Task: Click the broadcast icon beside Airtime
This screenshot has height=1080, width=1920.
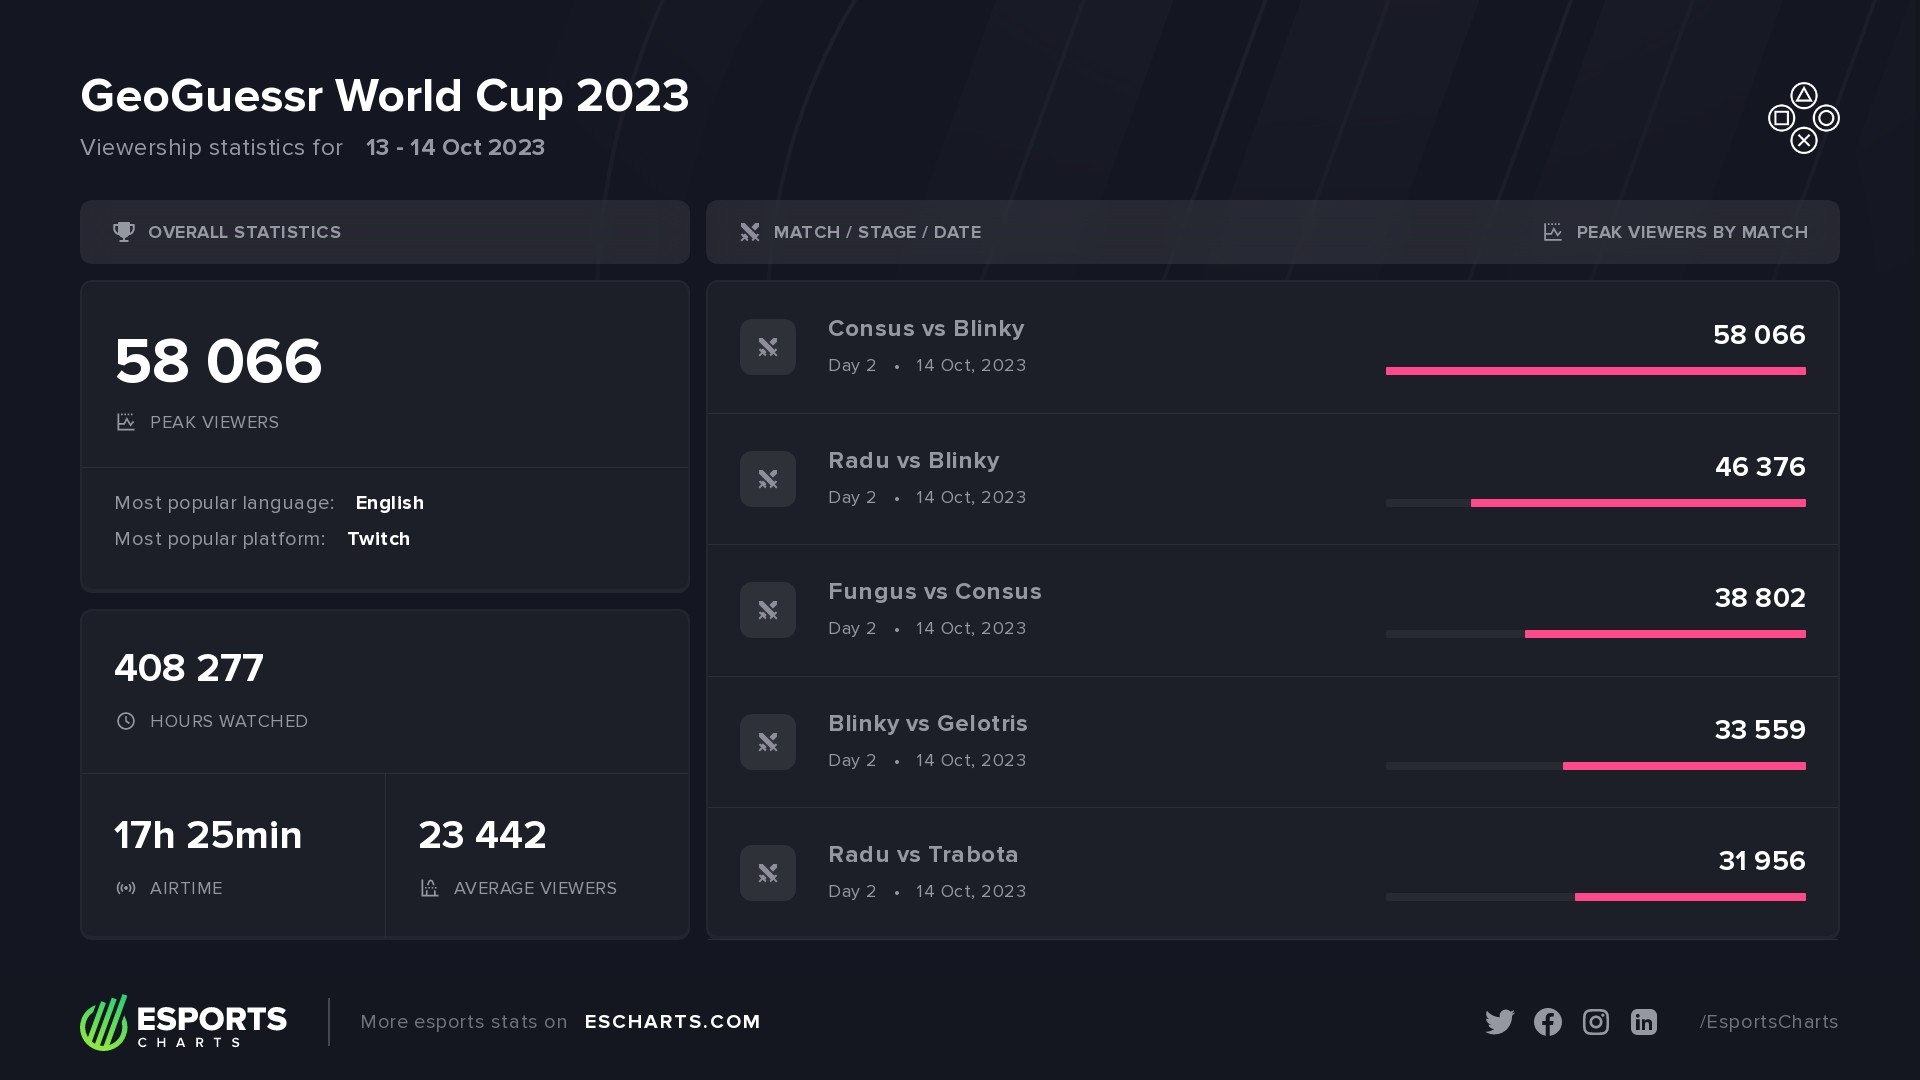Action: [x=126, y=888]
